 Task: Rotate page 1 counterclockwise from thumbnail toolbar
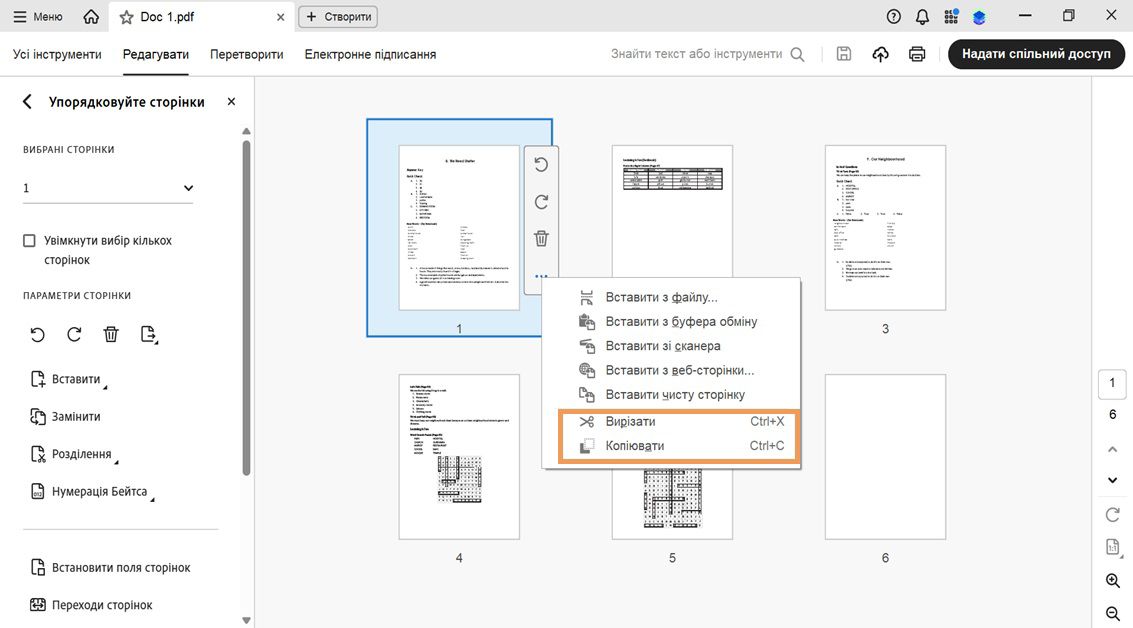tap(541, 165)
